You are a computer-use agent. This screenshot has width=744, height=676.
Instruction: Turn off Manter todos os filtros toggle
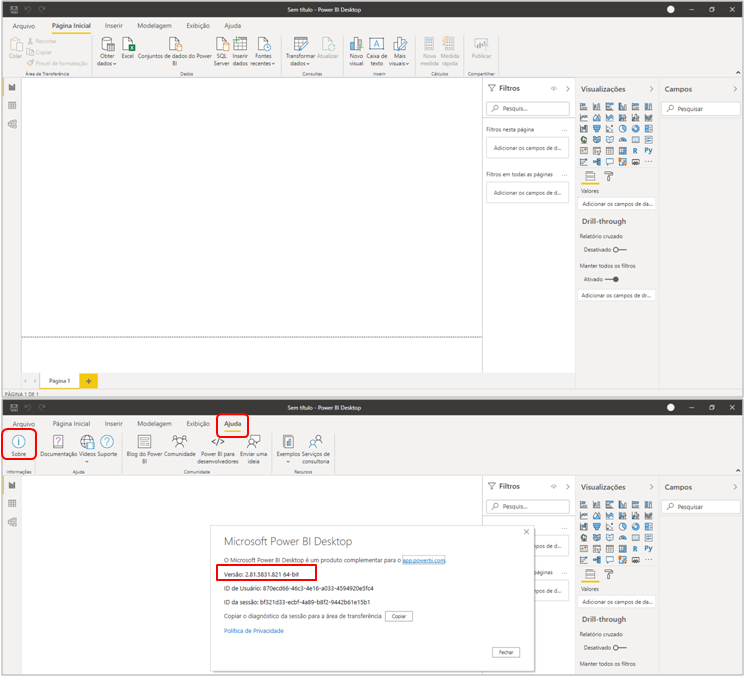click(612, 280)
